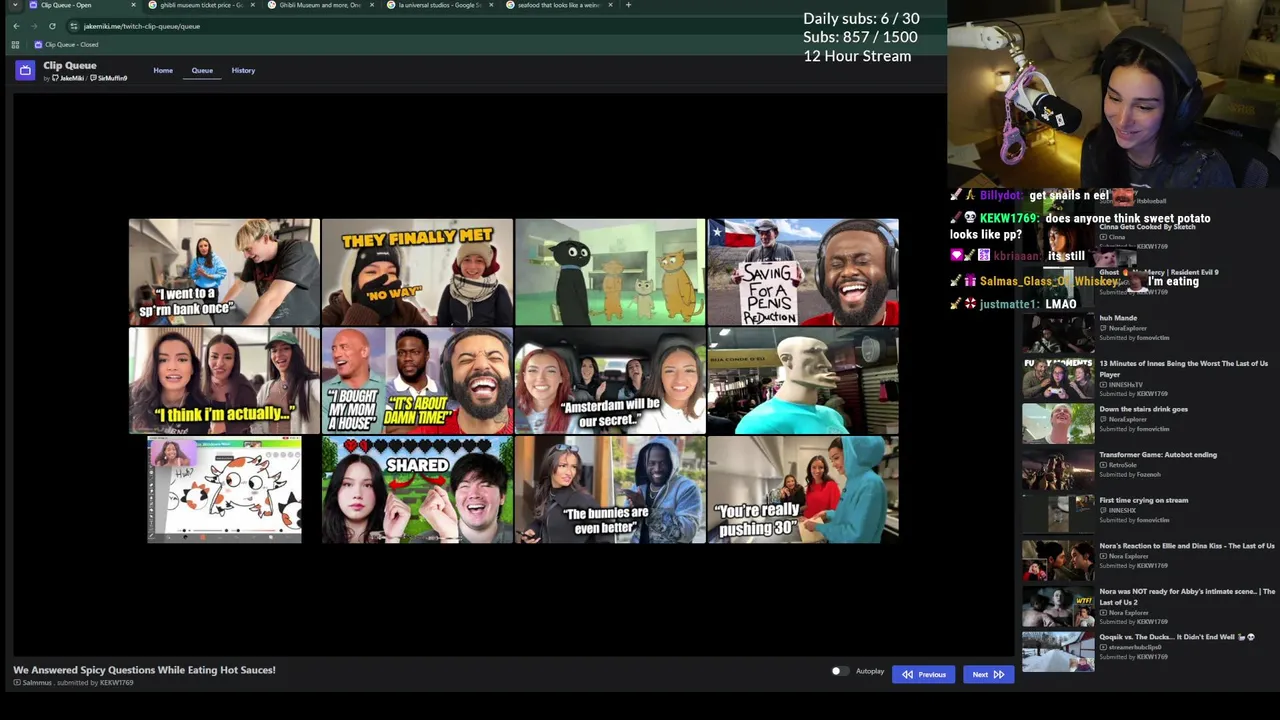
Task: Close the 'seafood that looks like' tab
Action: click(x=610, y=5)
